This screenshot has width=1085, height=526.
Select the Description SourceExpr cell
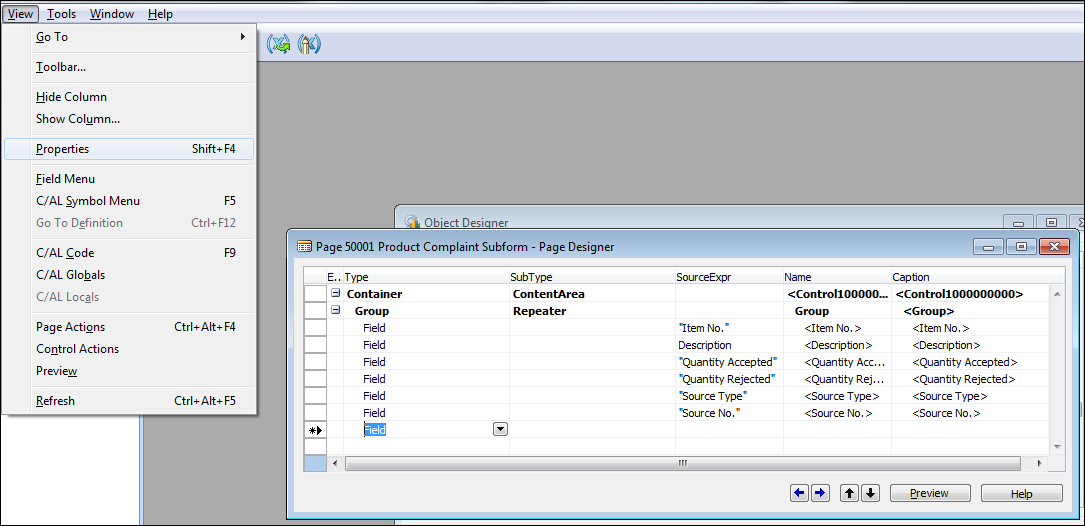pyautogui.click(x=729, y=345)
